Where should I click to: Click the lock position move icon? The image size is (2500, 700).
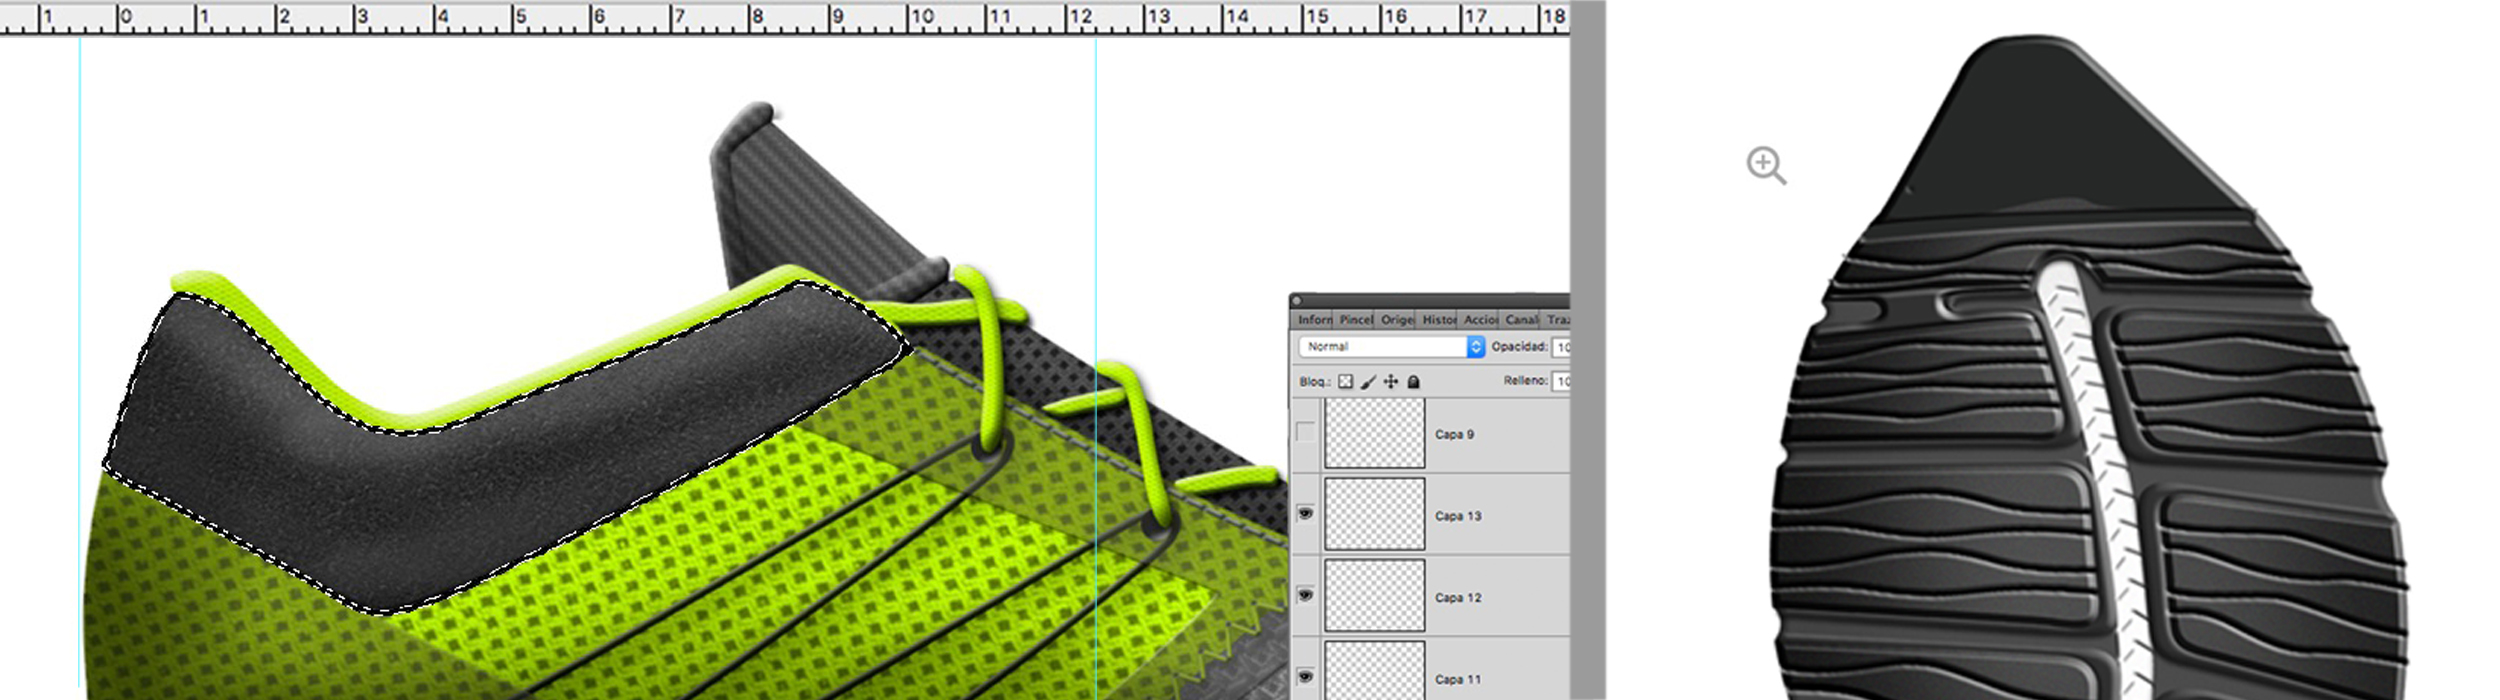pyautogui.click(x=1391, y=382)
